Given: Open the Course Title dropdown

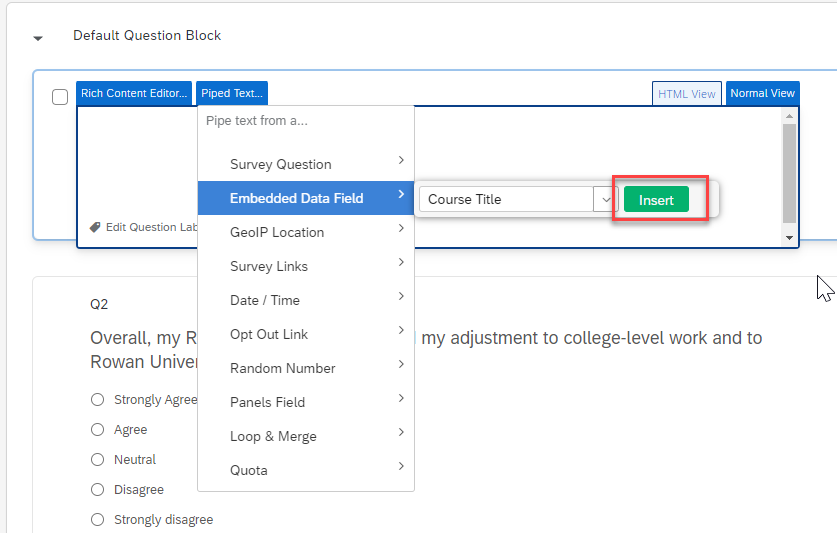Looking at the screenshot, I should 604,199.
